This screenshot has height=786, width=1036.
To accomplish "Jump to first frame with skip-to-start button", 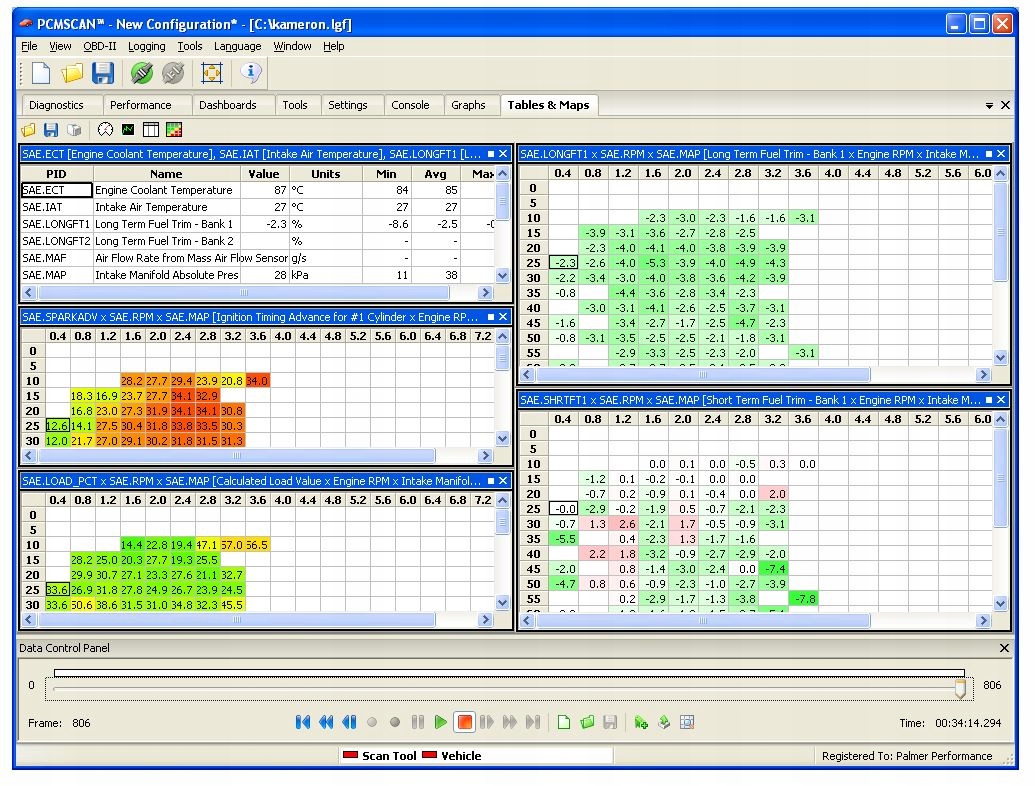I will (303, 722).
